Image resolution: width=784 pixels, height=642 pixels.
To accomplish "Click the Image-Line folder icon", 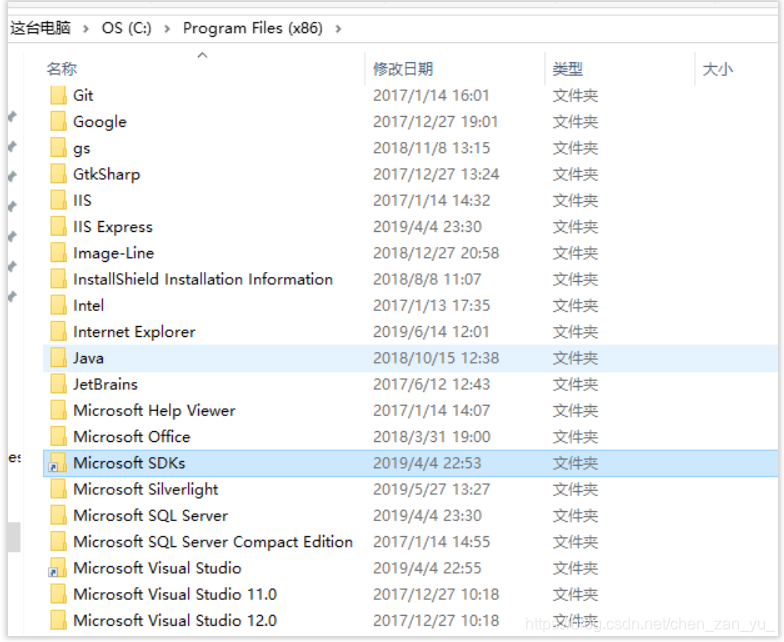I will 58,252.
